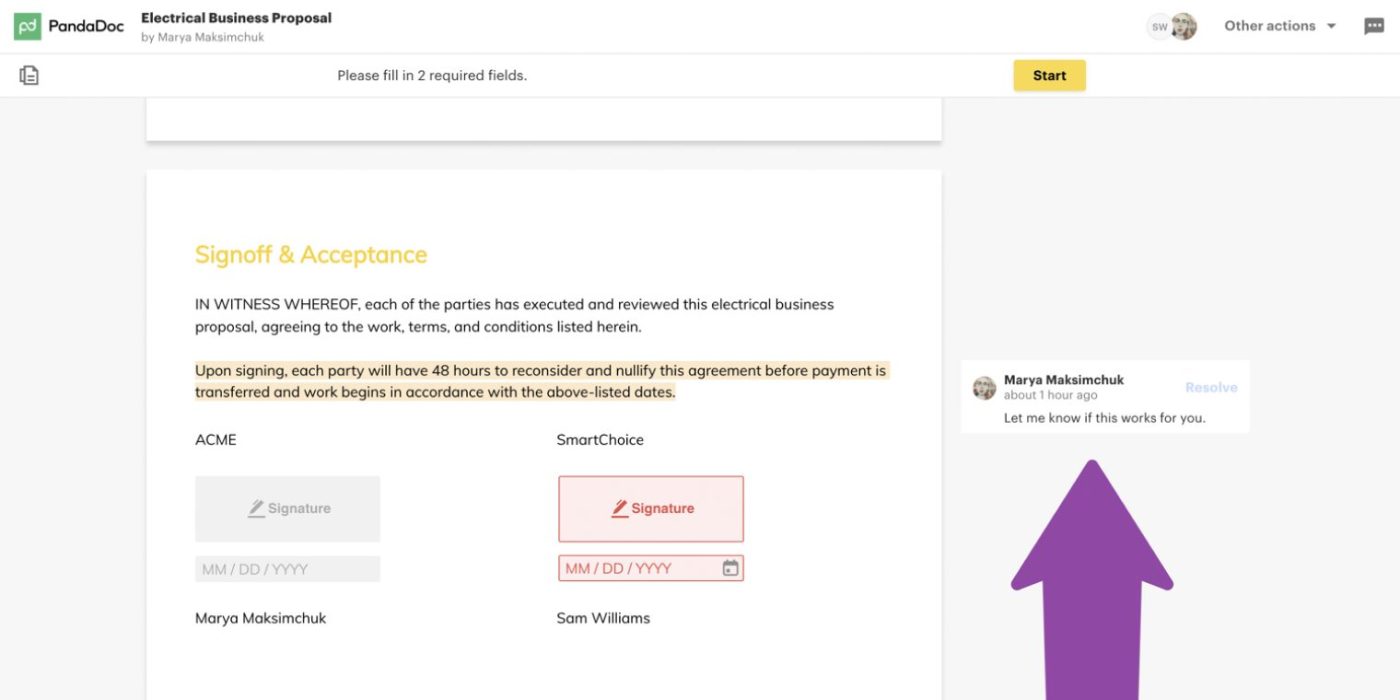Select the highlighted 48 hours clause text

[x=540, y=381]
